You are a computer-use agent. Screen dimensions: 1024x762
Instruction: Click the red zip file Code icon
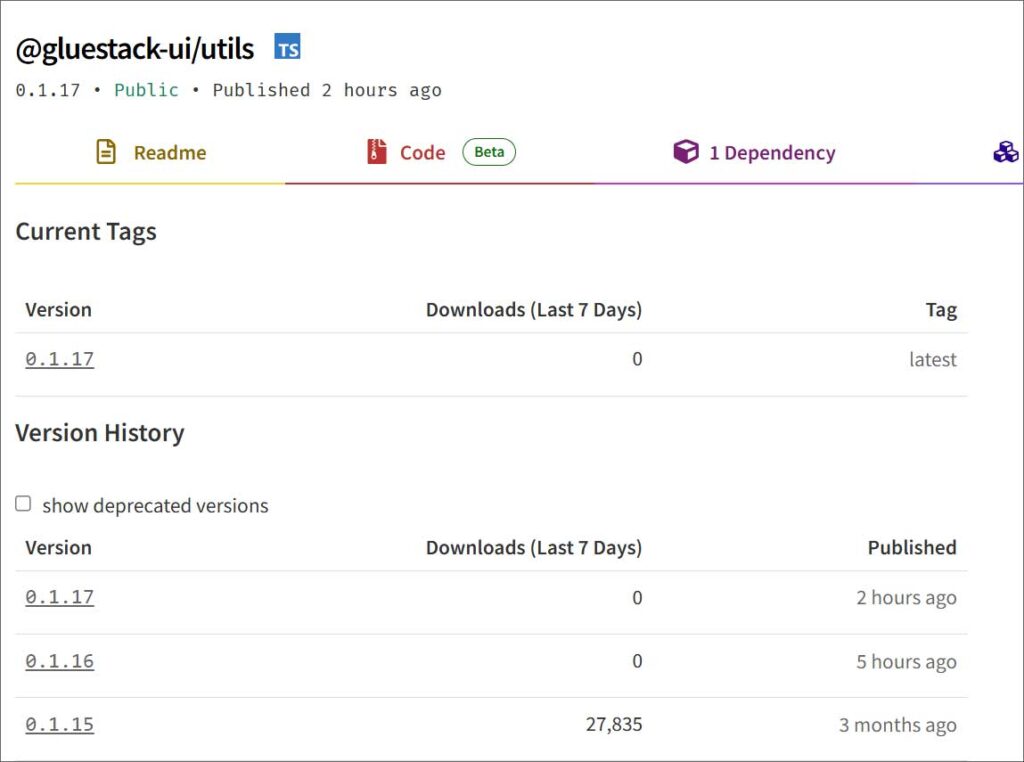point(376,152)
